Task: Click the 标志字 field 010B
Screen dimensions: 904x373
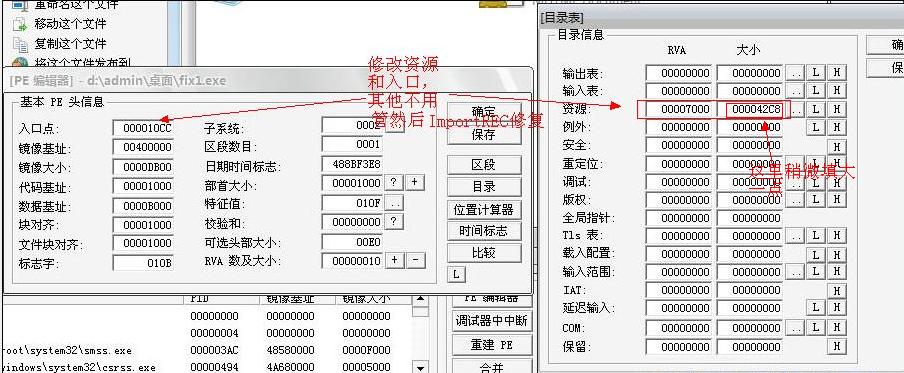Action: [x=142, y=263]
